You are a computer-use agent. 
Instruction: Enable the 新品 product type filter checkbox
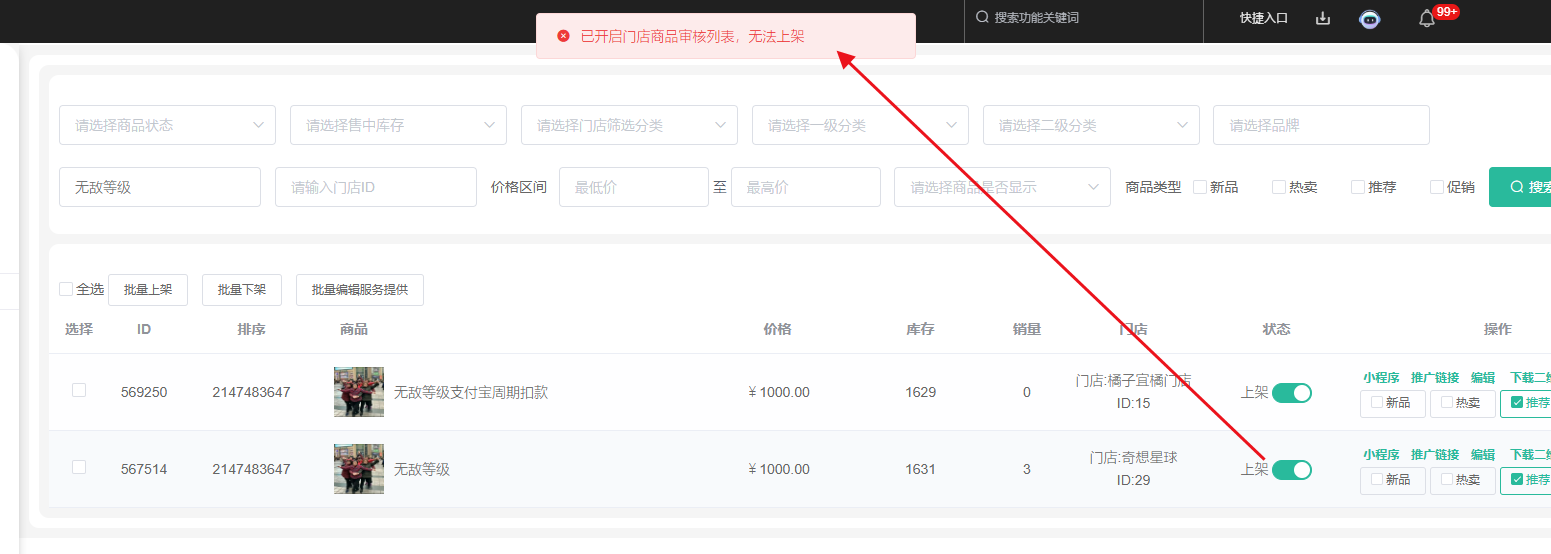click(1200, 187)
